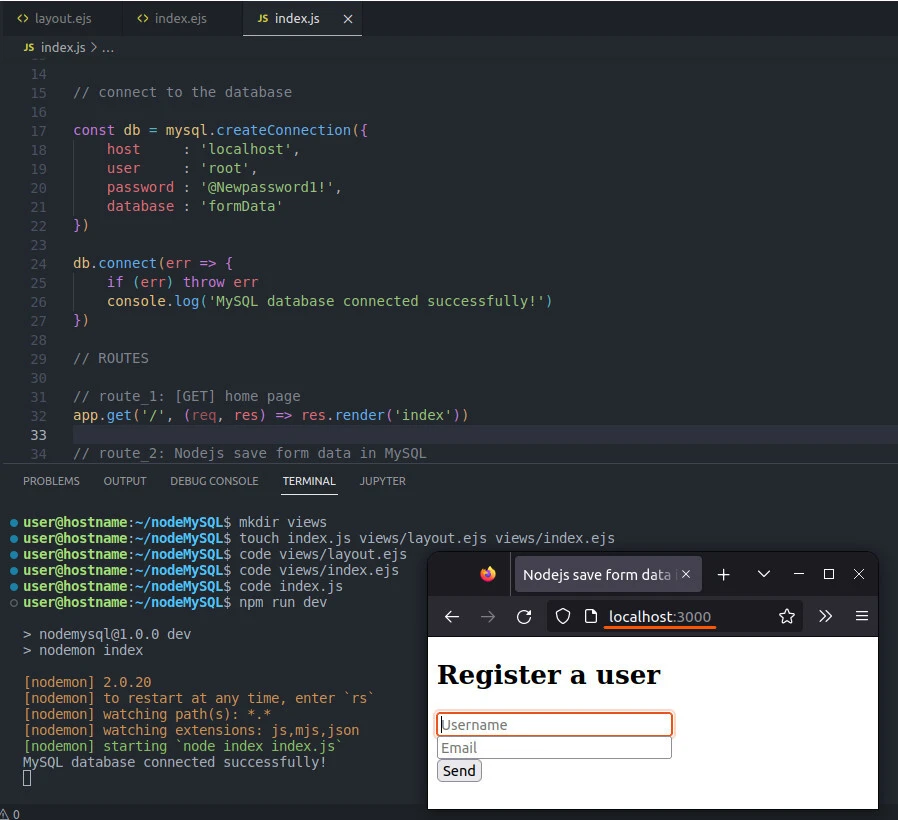Close the index.js editor tab
This screenshot has width=898, height=820.
pyautogui.click(x=347, y=19)
